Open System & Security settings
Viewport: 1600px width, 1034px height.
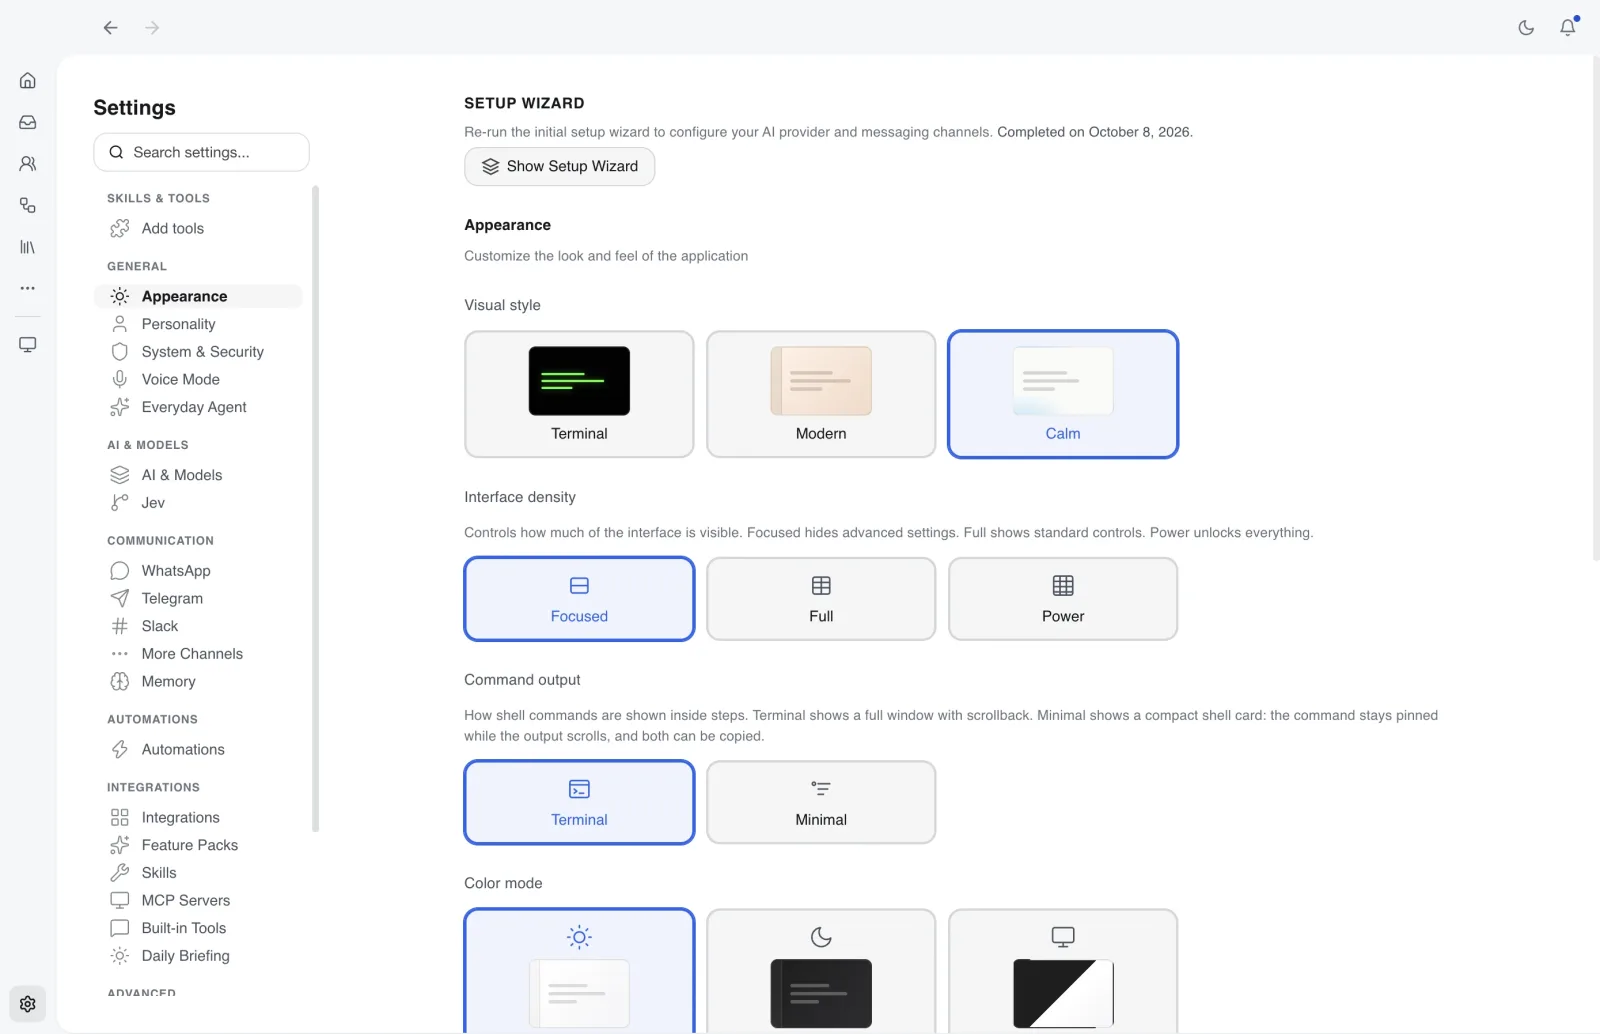pos(198,352)
